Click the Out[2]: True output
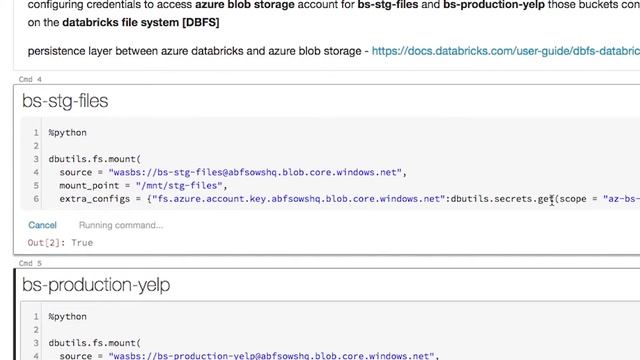This screenshot has height=360, width=640. coord(60,243)
